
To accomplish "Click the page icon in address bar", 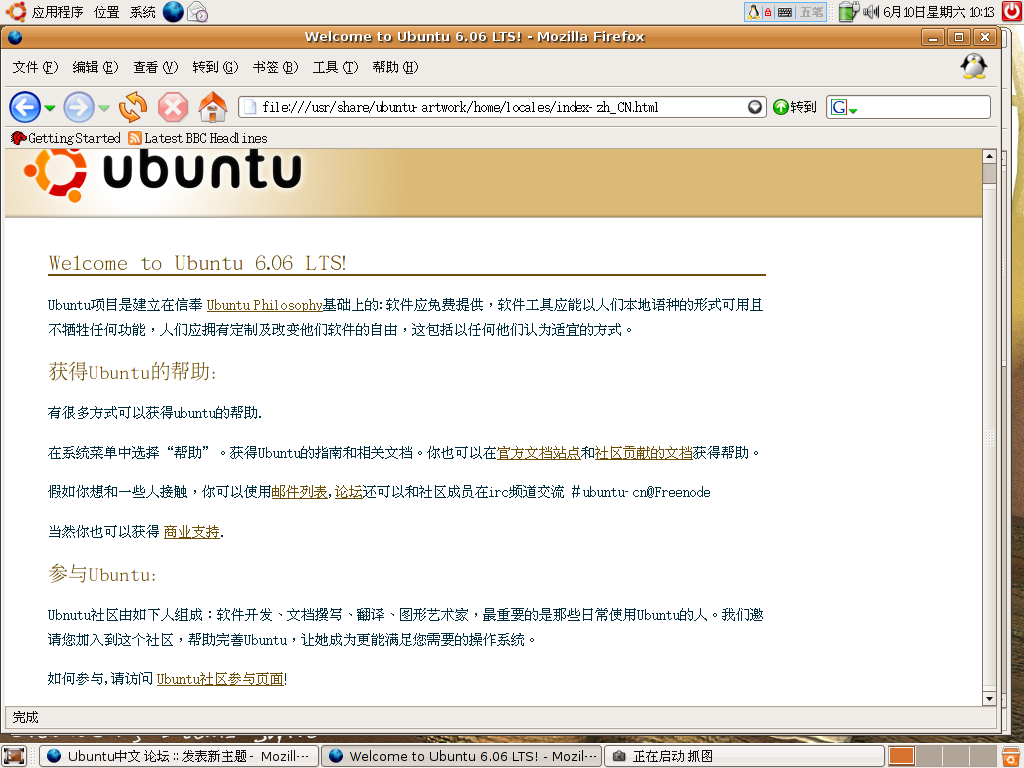I will pyautogui.click(x=250, y=107).
